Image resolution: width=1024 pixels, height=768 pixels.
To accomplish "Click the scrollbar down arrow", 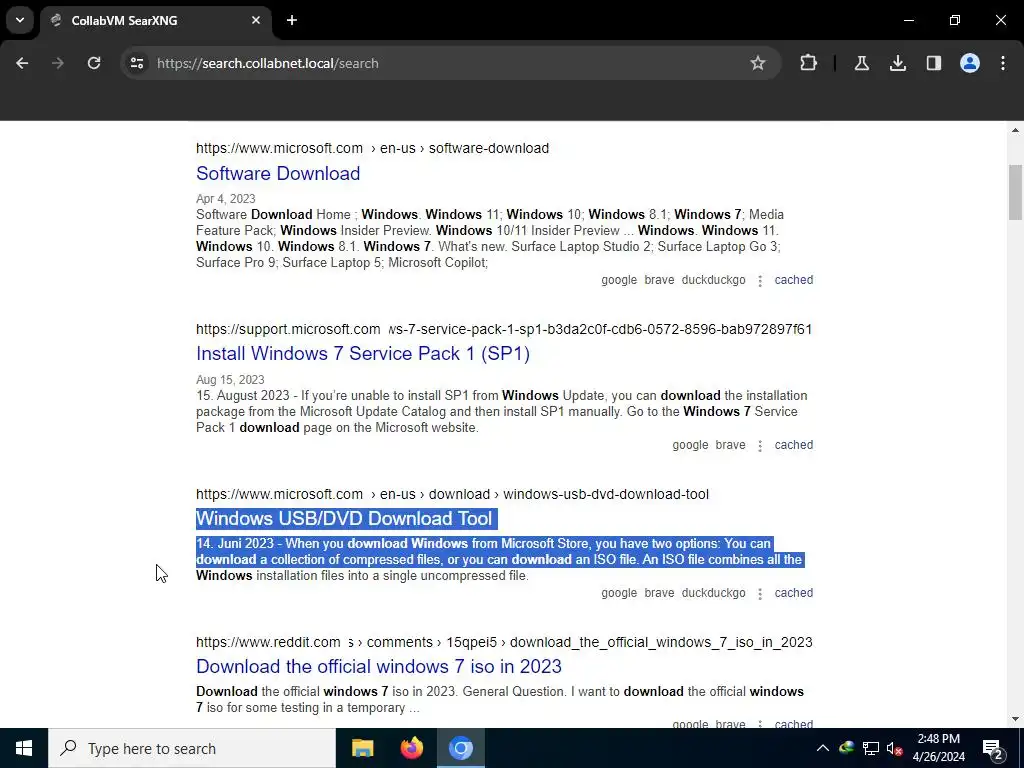I will tap(1015, 720).
